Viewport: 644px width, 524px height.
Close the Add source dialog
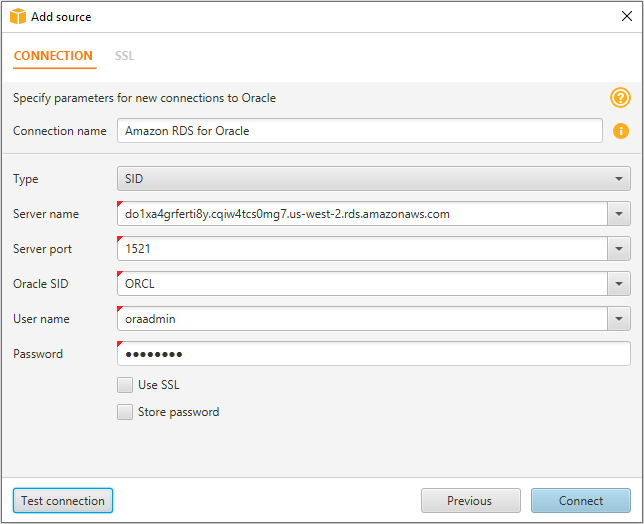pyautogui.click(x=626, y=16)
